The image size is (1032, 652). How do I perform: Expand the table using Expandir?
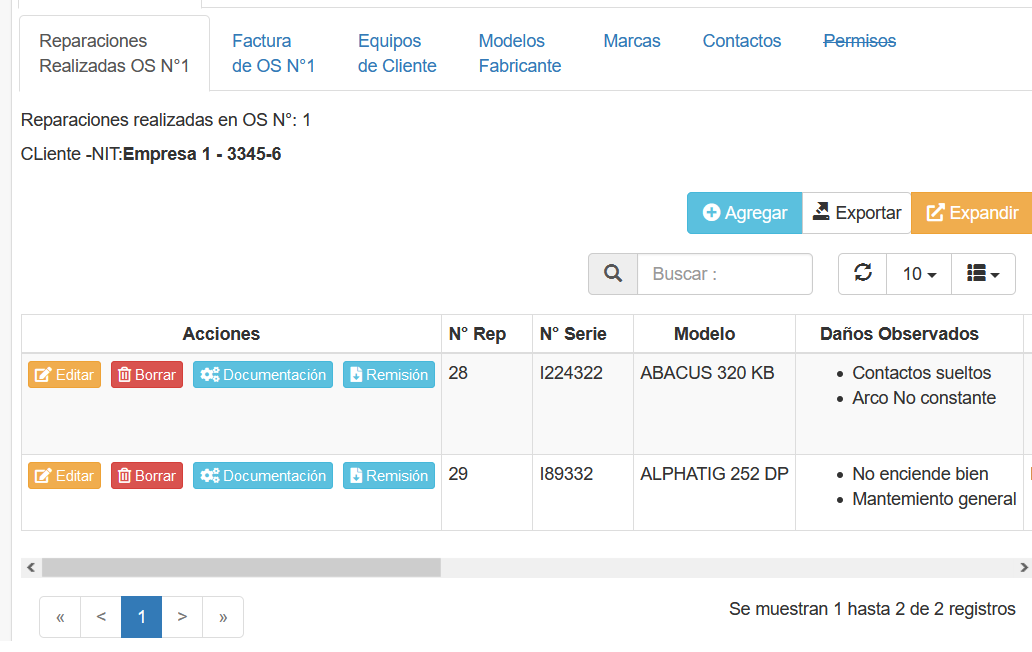[971, 213]
